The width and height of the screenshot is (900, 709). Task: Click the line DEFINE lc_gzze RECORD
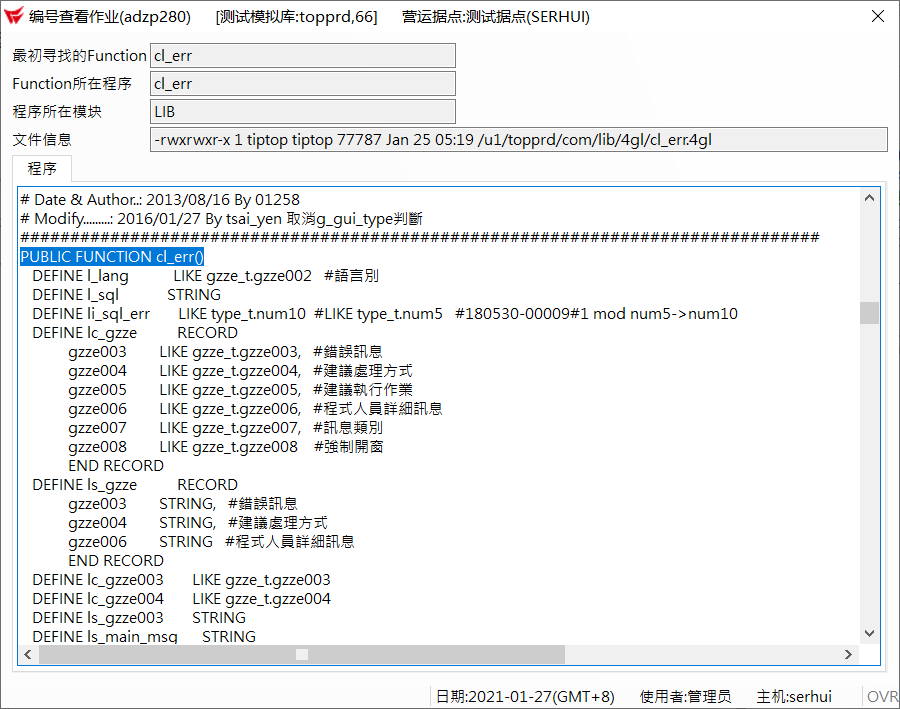coord(135,332)
